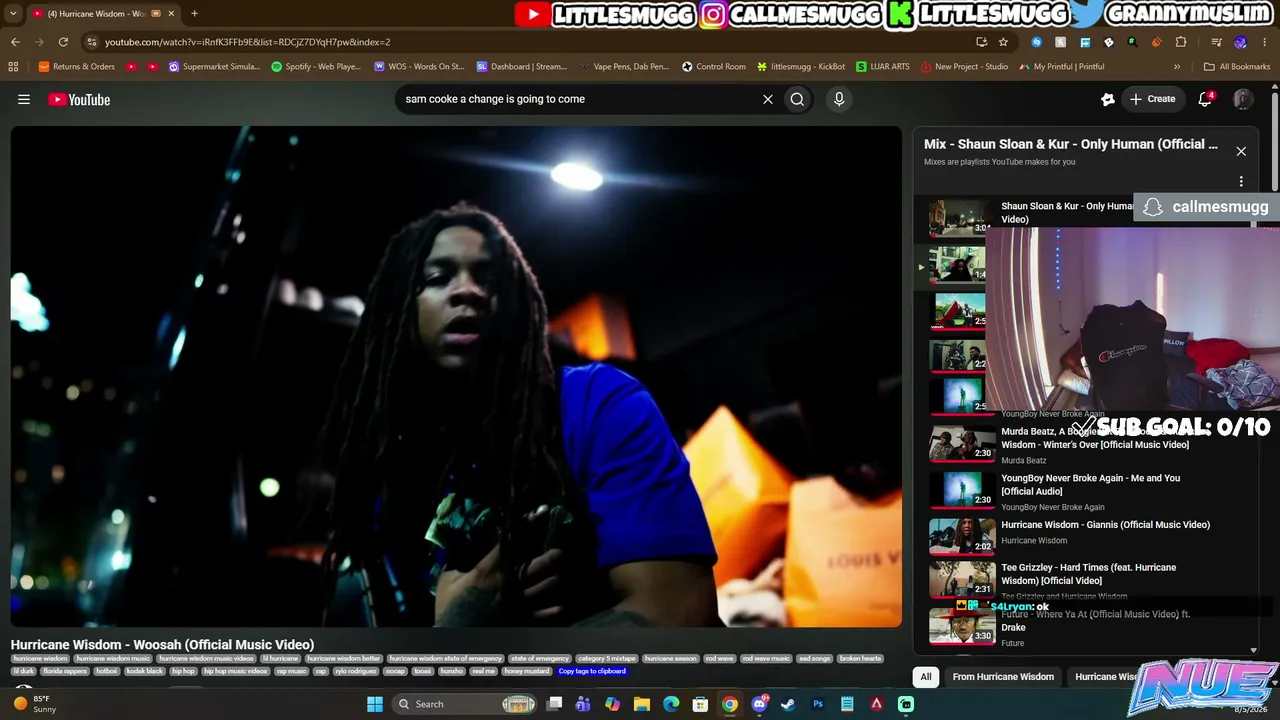This screenshot has width=1280, height=720.
Task: Open YouTube notifications bell
Action: tap(1206, 99)
